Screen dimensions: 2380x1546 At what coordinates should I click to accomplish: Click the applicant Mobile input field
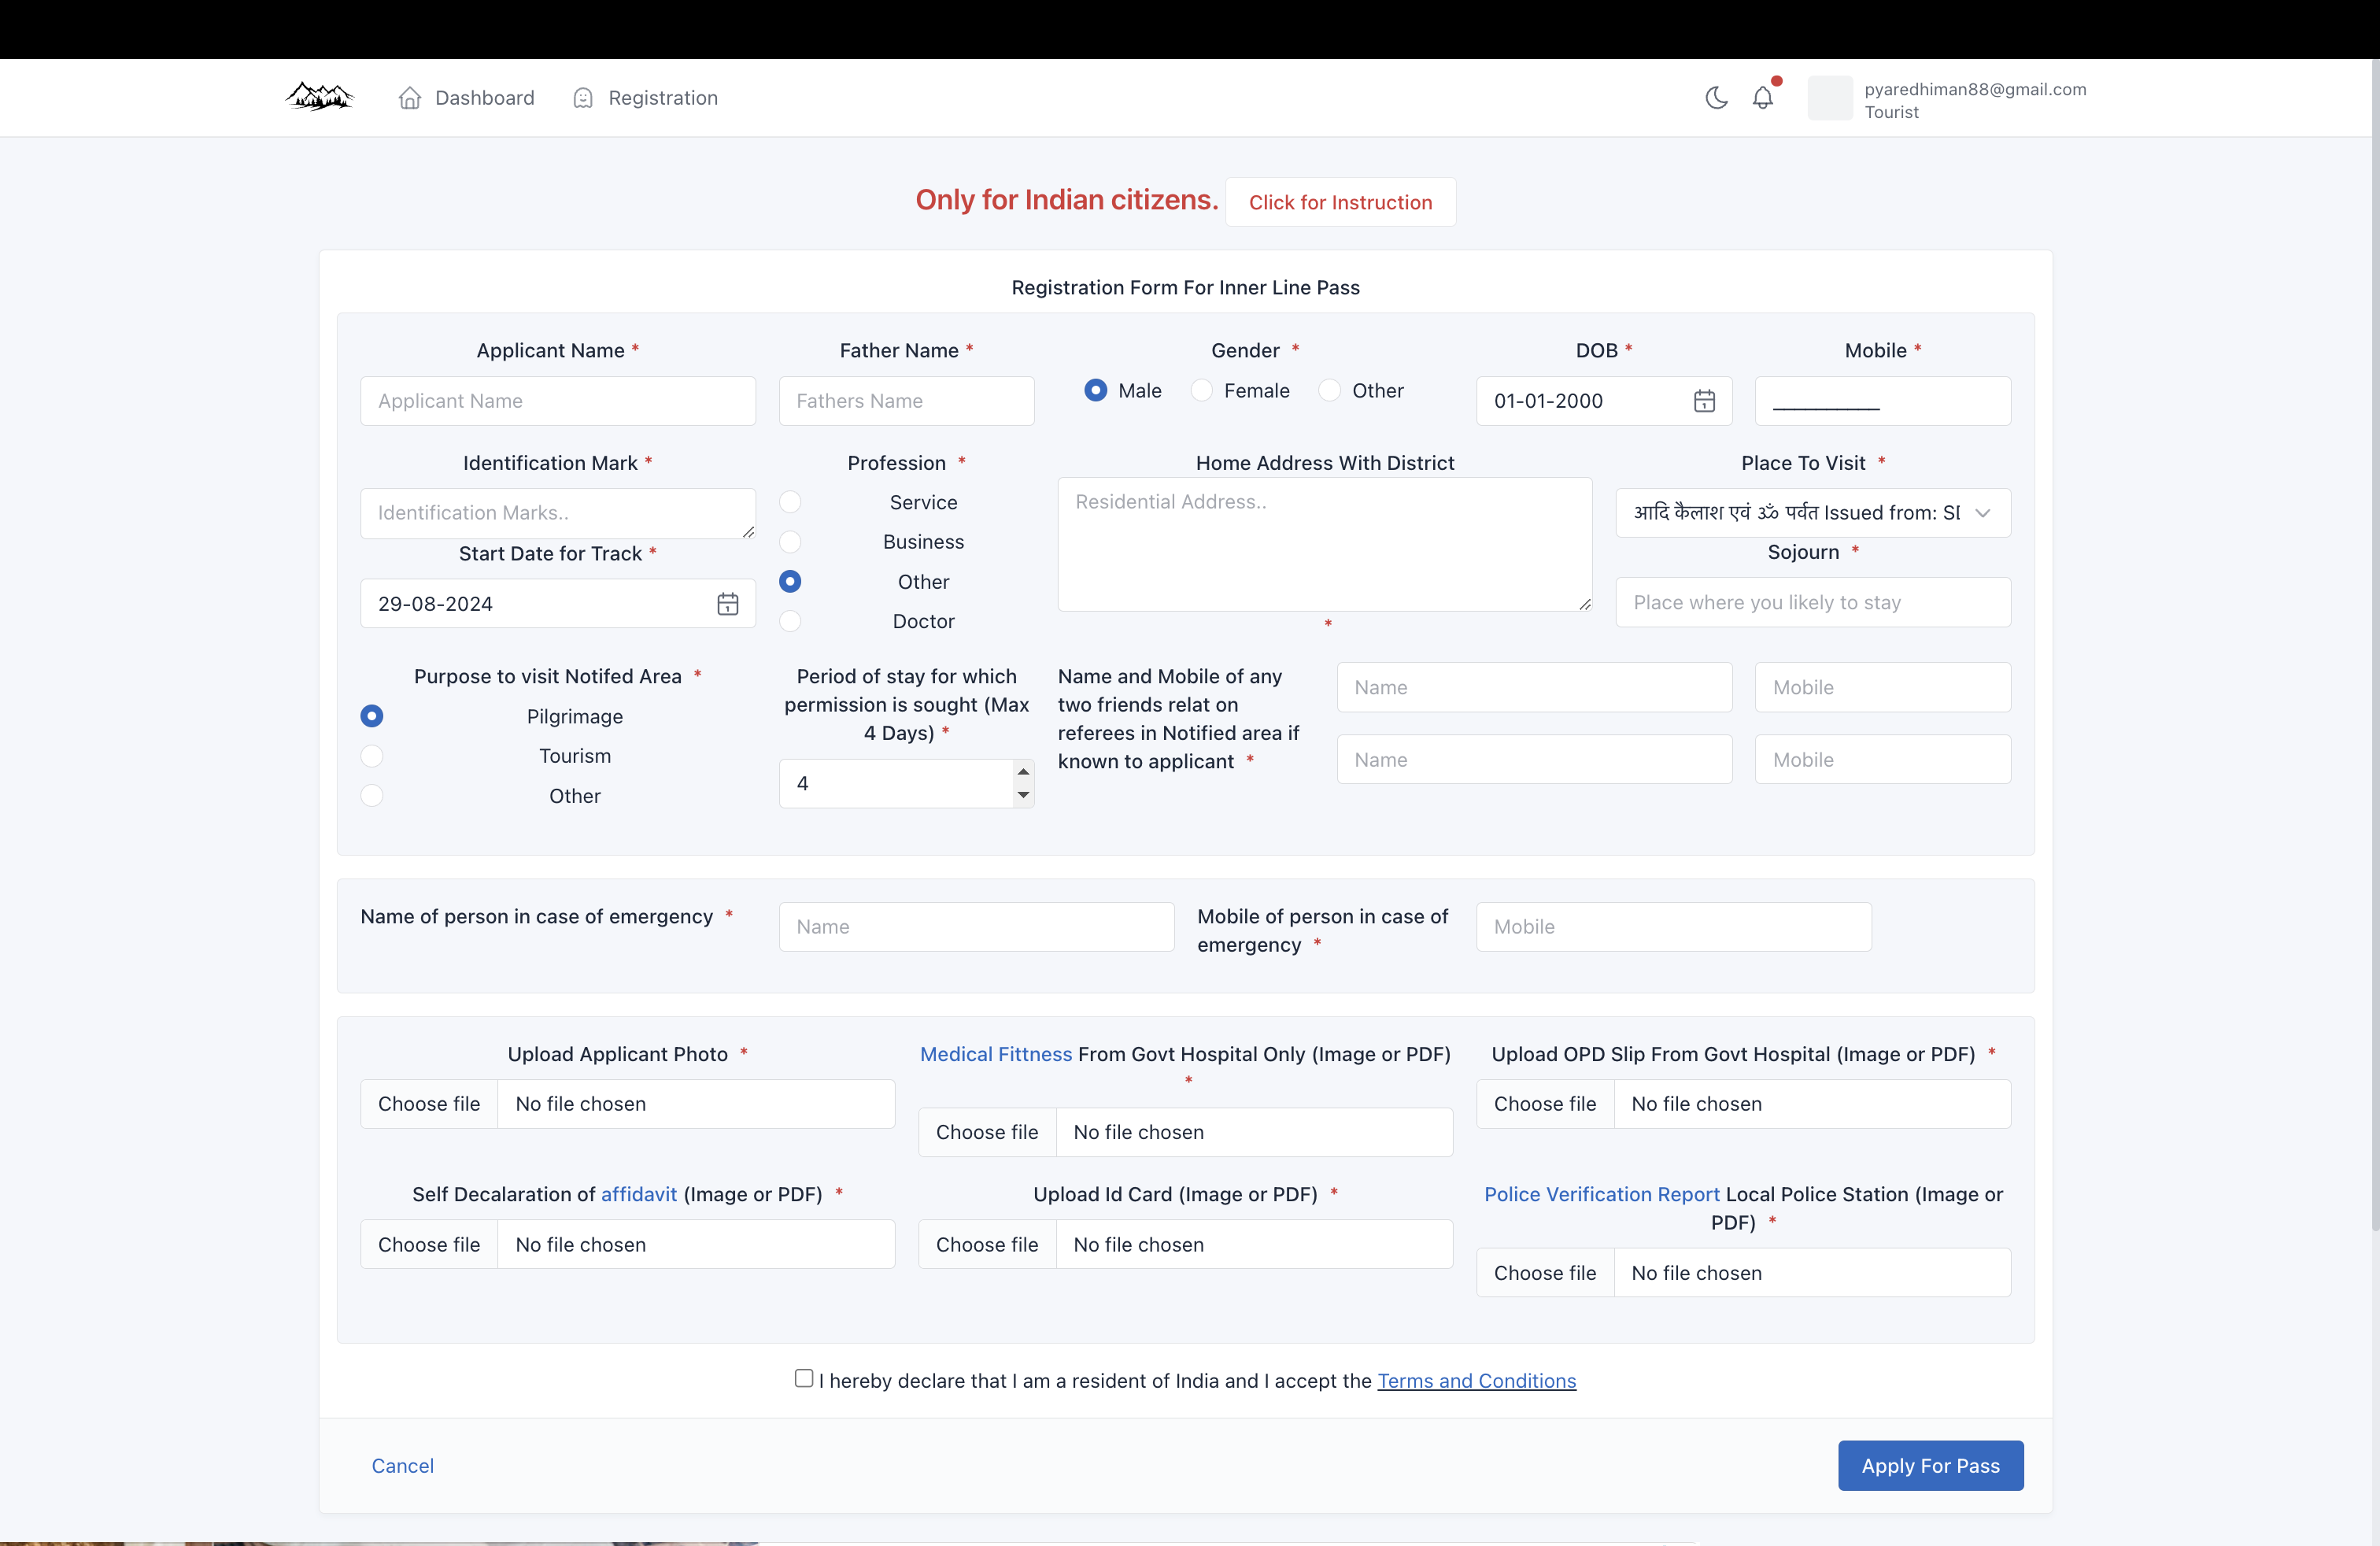click(1883, 401)
